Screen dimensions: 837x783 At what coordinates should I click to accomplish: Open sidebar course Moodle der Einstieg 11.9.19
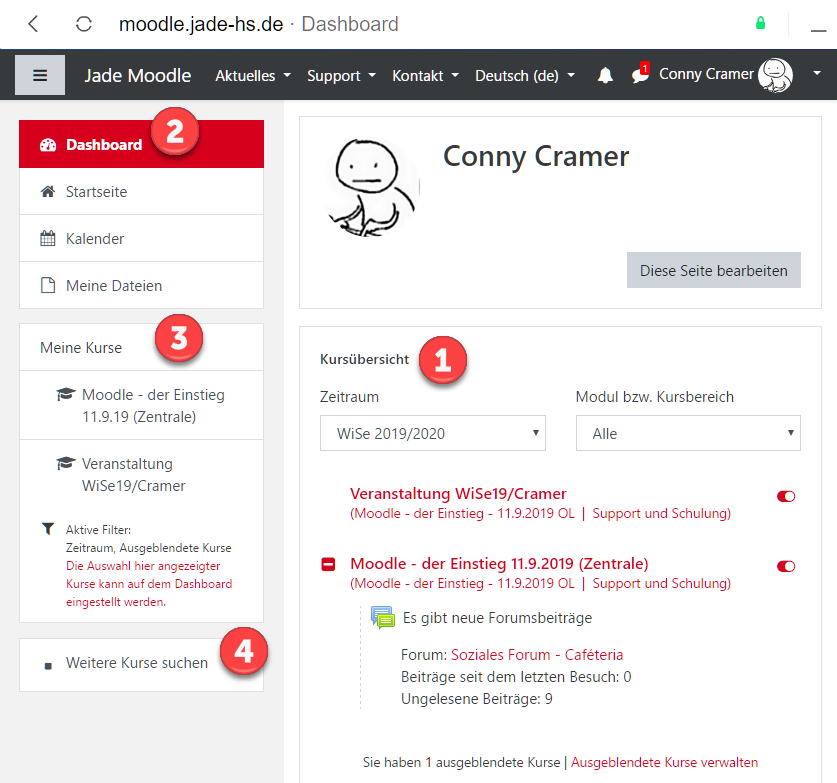(141, 406)
